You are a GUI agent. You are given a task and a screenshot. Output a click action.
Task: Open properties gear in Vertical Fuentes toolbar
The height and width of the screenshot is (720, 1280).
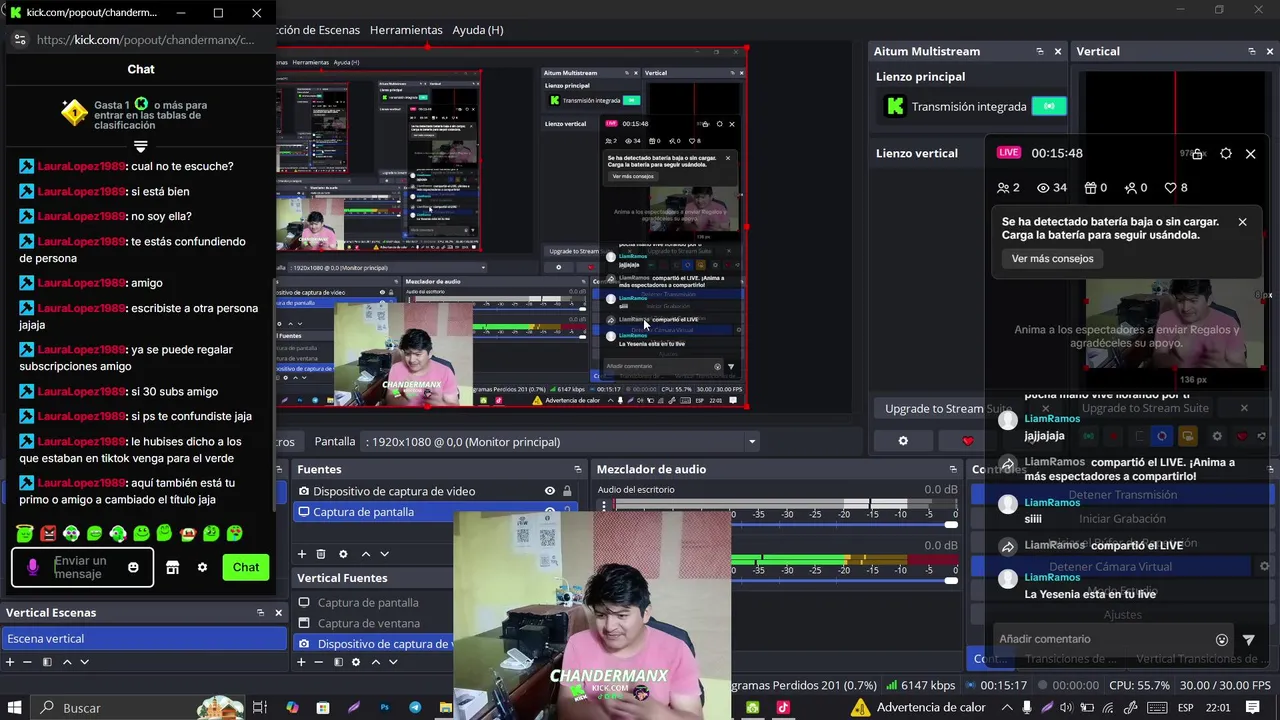point(356,662)
